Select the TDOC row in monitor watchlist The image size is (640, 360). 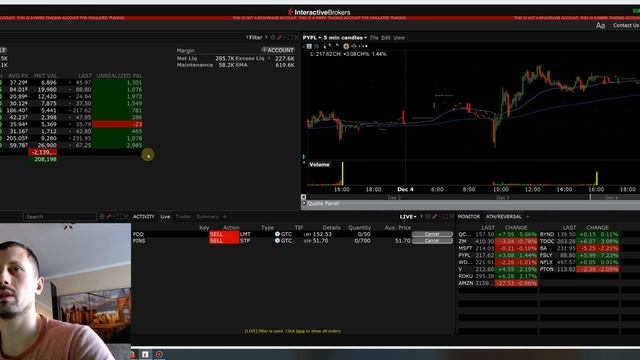coord(579,241)
